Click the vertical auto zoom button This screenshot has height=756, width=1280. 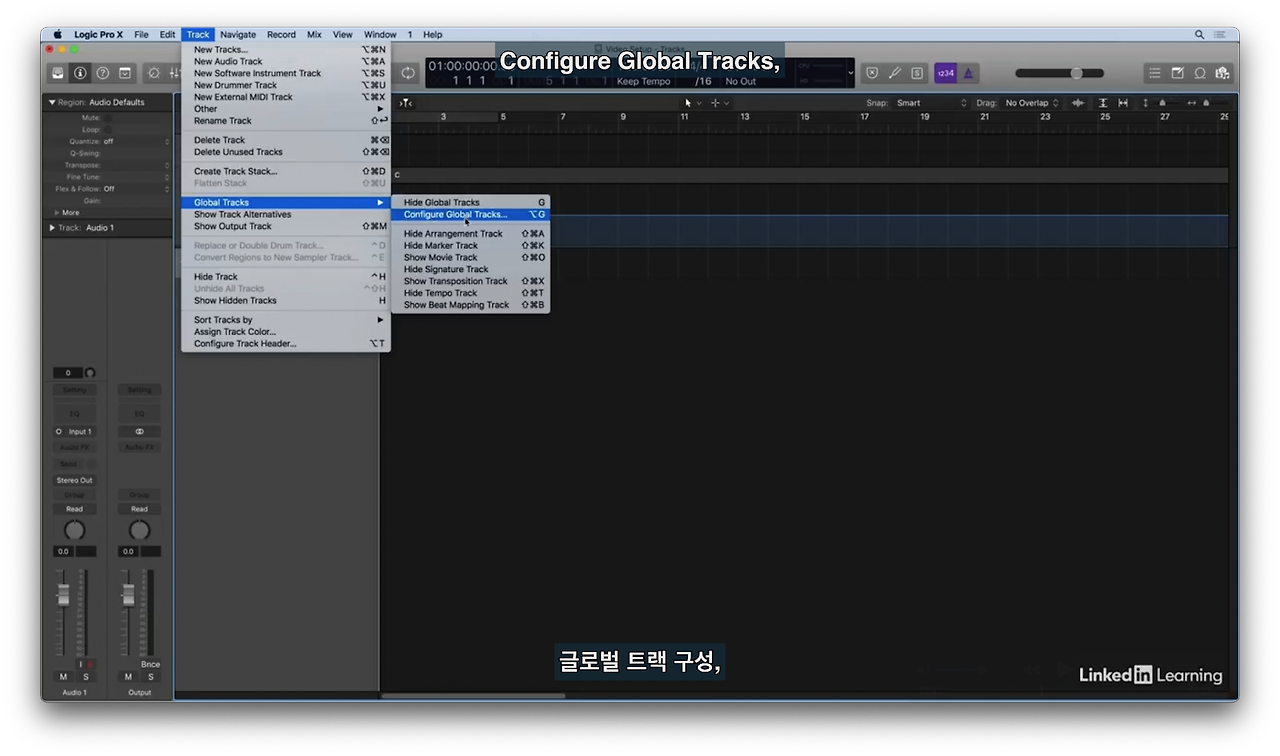pyautogui.click(x=1103, y=103)
